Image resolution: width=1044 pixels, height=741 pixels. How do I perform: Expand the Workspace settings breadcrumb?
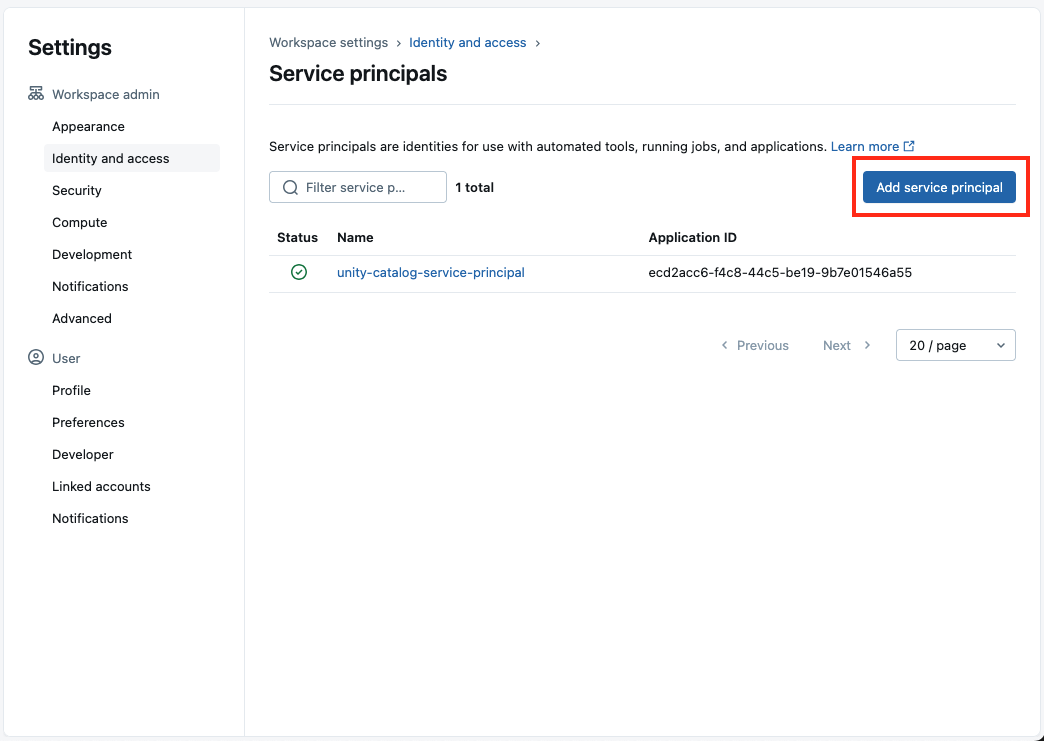[x=328, y=42]
